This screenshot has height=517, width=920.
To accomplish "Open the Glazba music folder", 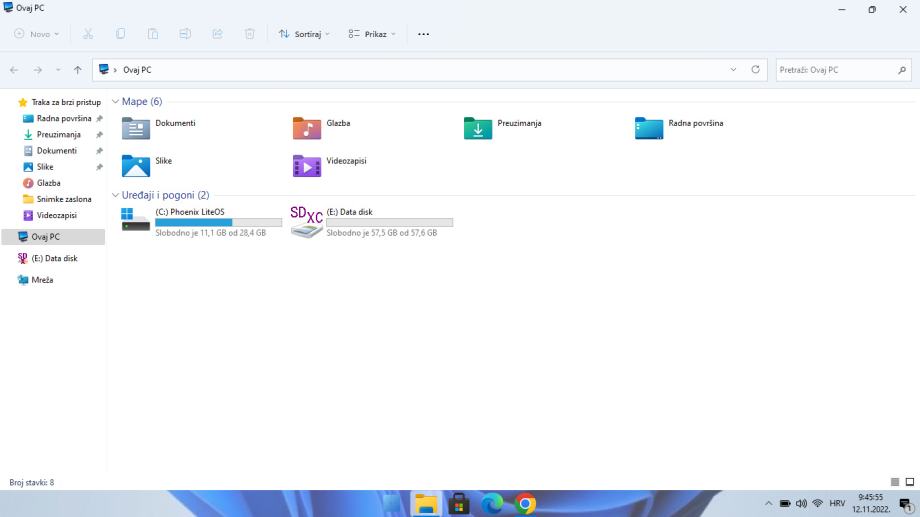I will (x=307, y=128).
